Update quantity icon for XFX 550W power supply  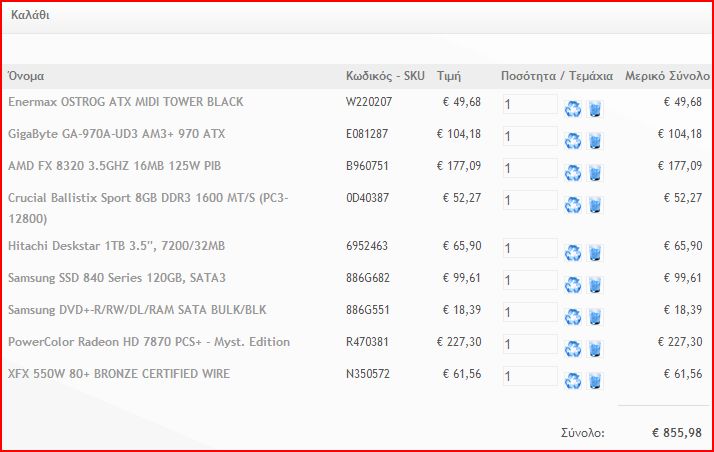pos(573,381)
